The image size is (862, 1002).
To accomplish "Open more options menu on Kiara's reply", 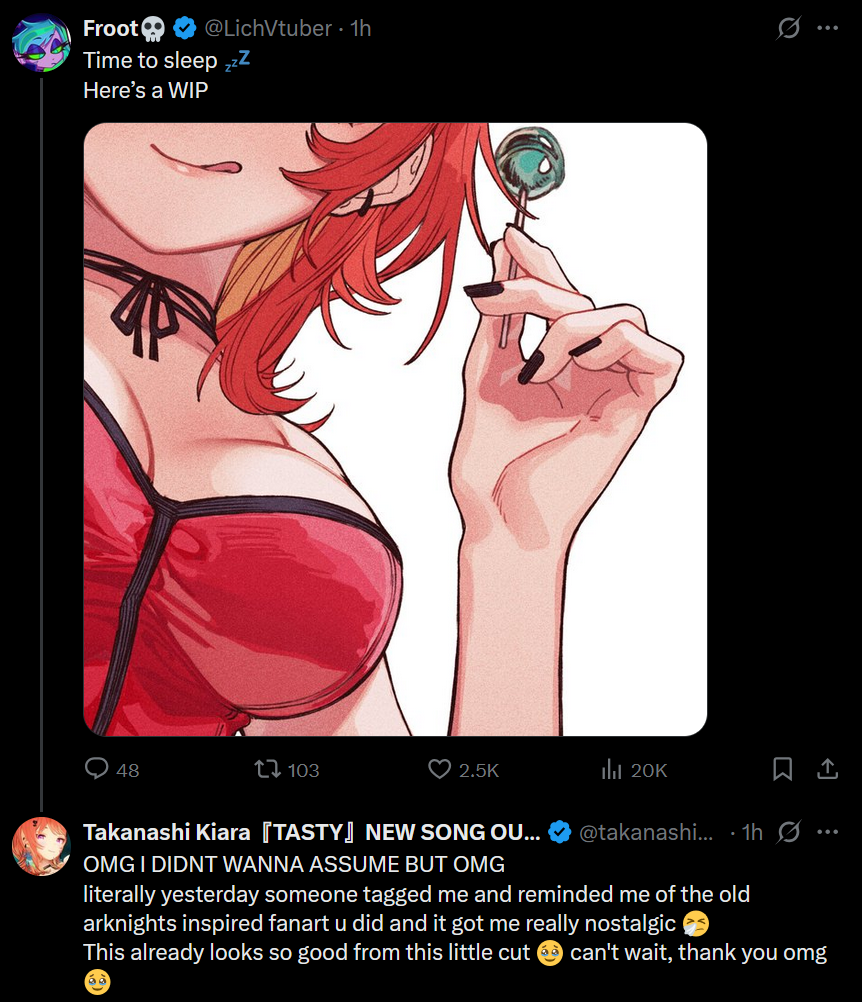I will pyautogui.click(x=827, y=832).
